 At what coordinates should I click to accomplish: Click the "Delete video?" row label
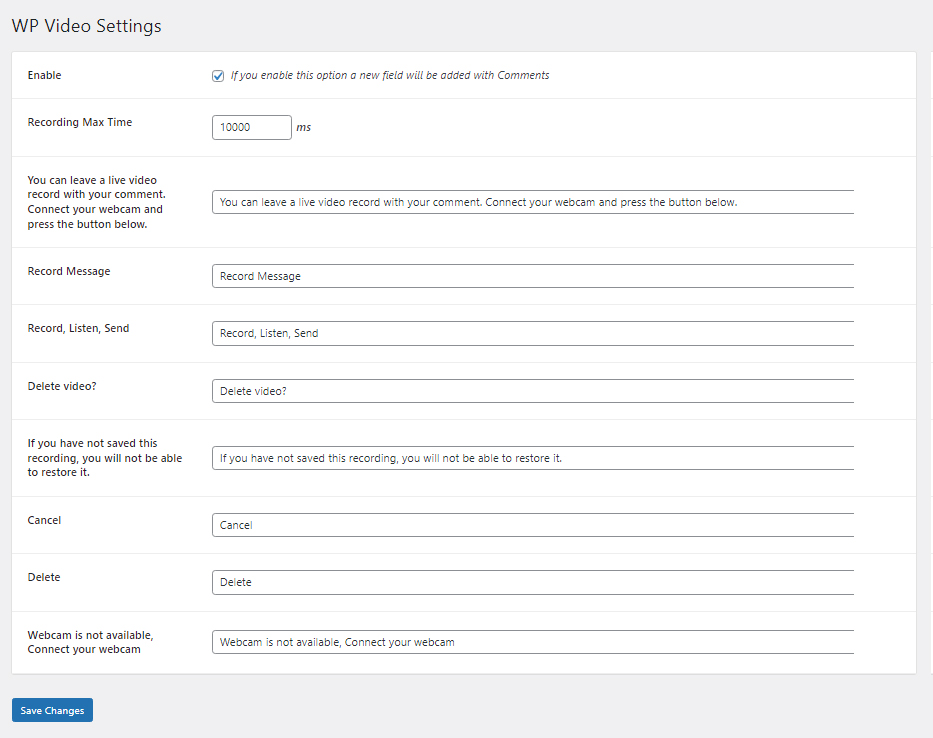pos(62,386)
